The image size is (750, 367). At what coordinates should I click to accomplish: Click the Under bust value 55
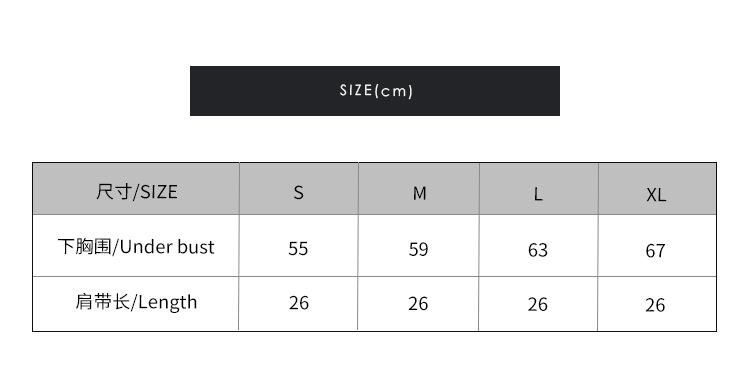click(x=298, y=249)
